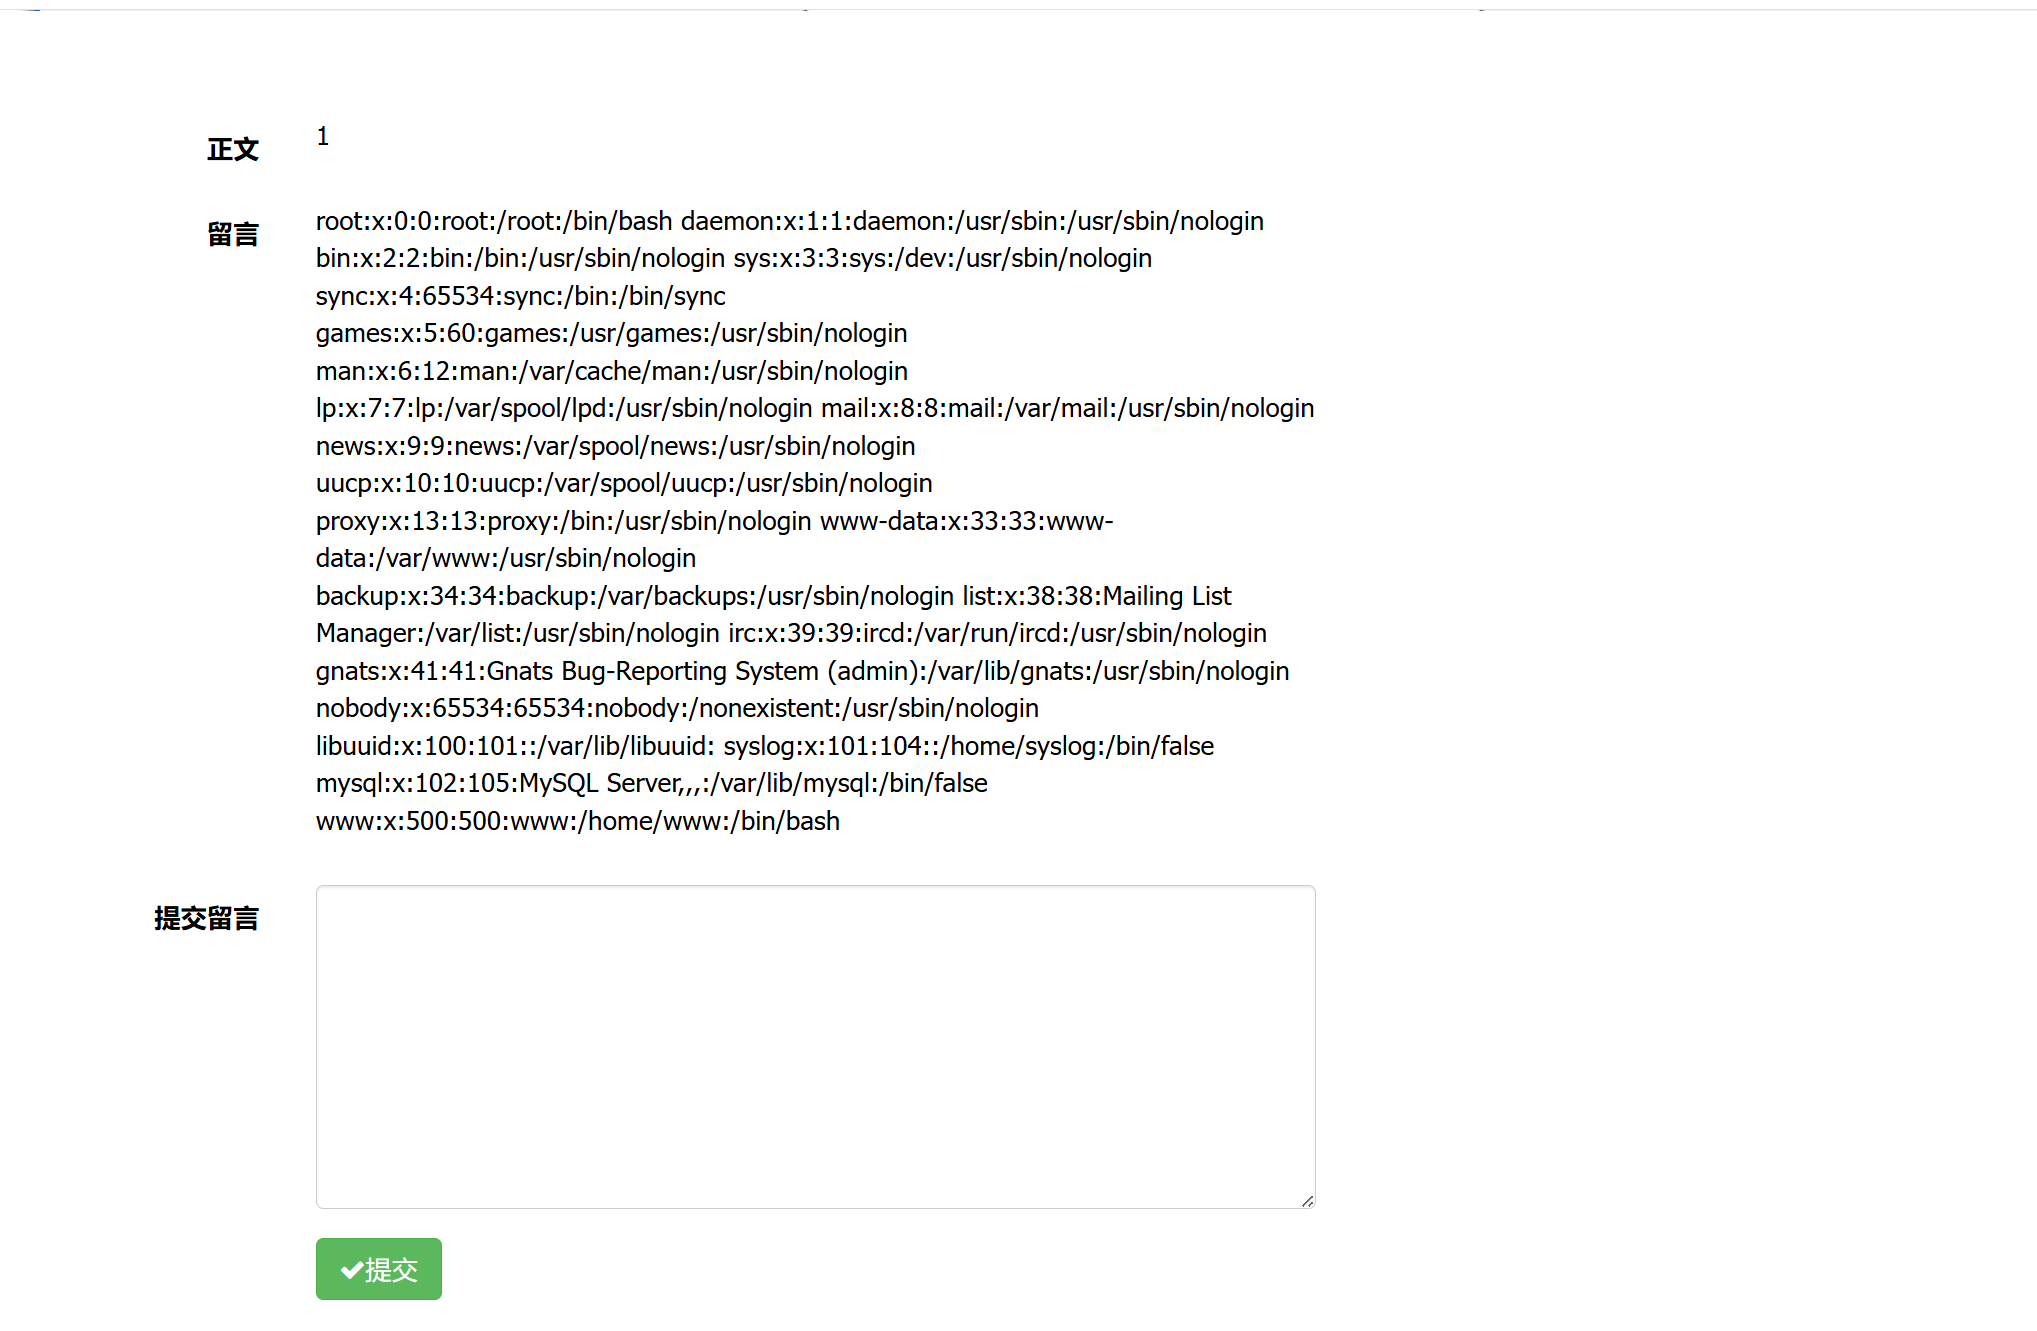The width and height of the screenshot is (2037, 1331).
Task: Focus the 提交留言 comment text area
Action: [x=815, y=1046]
